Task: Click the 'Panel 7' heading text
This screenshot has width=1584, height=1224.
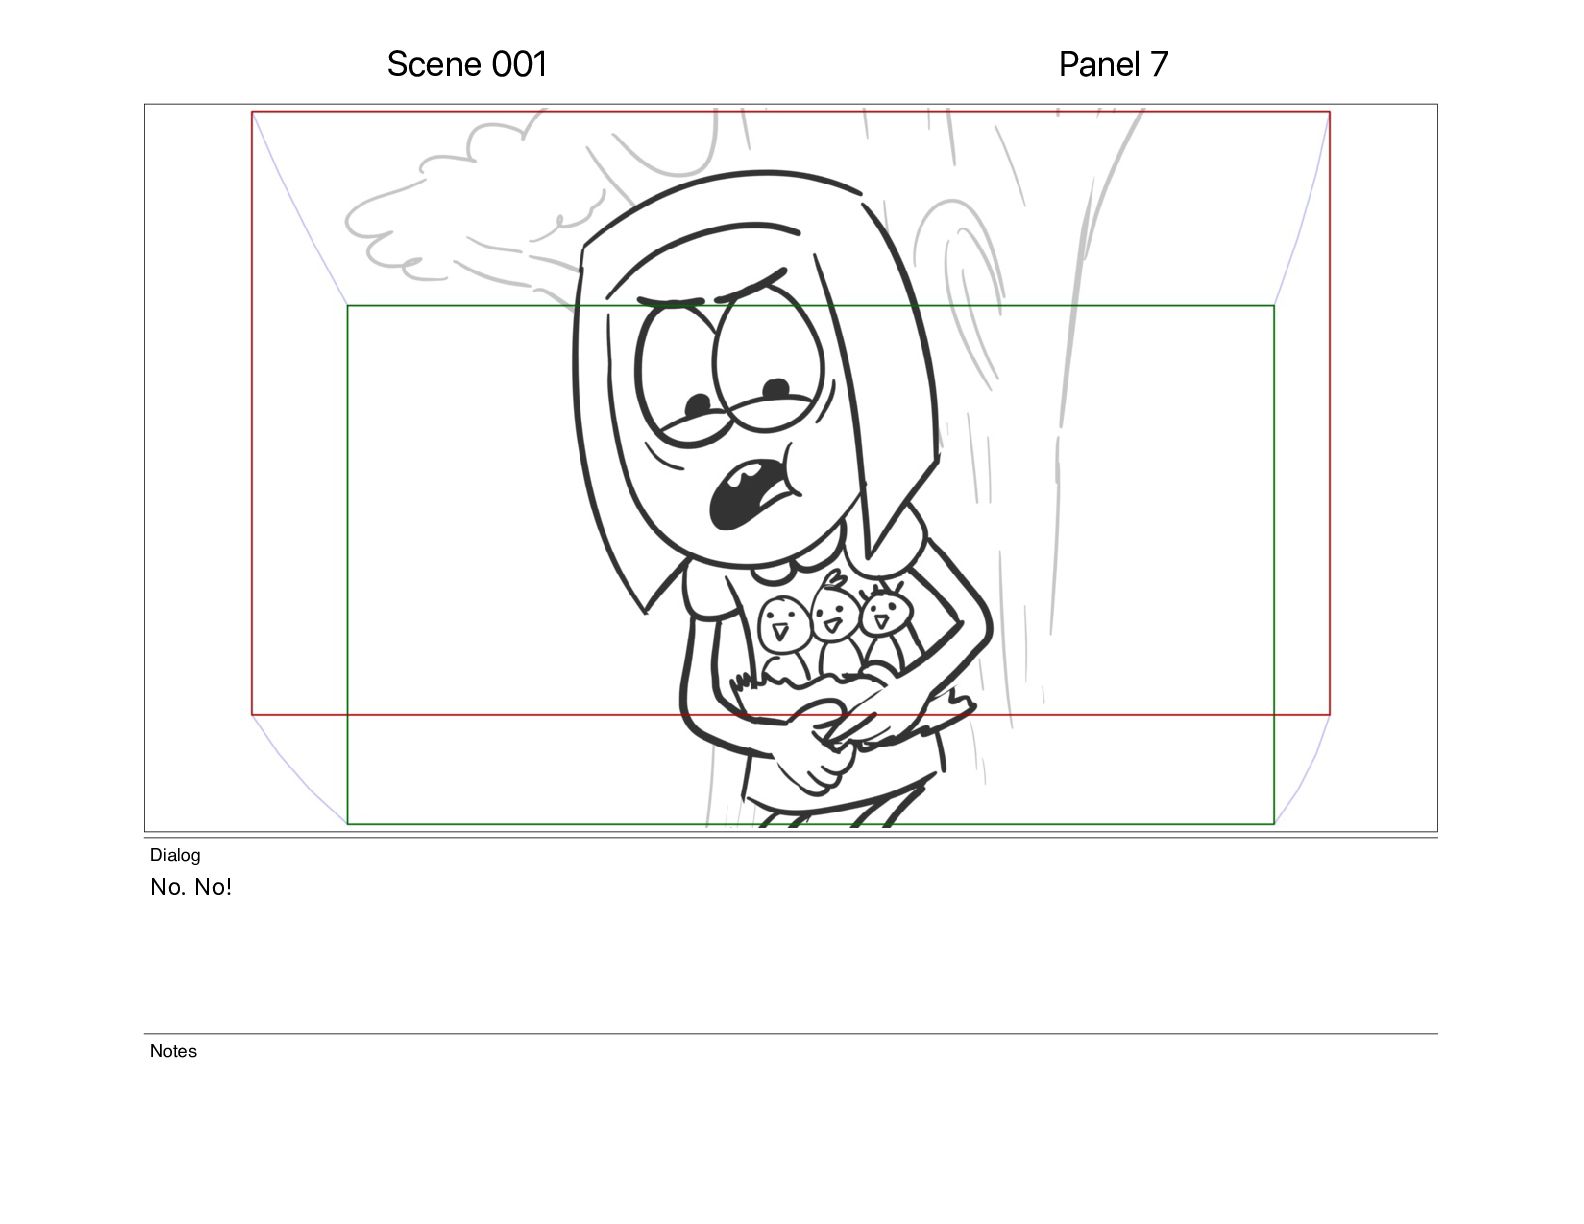Action: (x=1113, y=64)
